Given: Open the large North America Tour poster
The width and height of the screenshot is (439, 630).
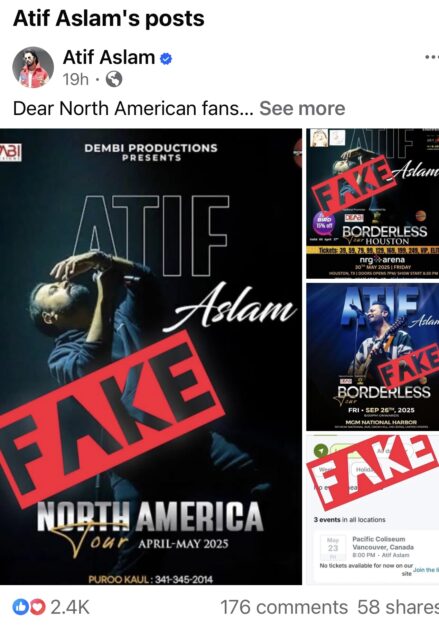Looking at the screenshot, I should click(151, 356).
